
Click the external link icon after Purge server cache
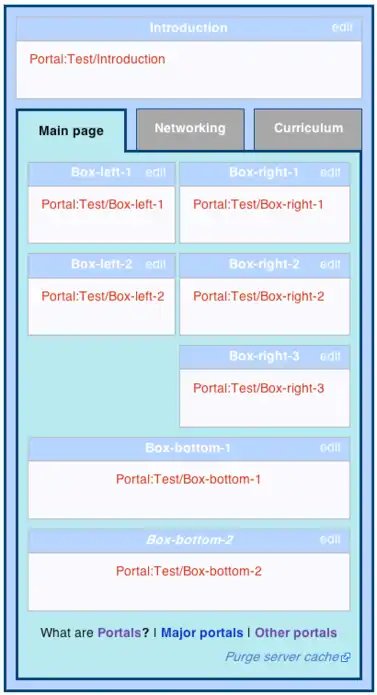(346, 657)
